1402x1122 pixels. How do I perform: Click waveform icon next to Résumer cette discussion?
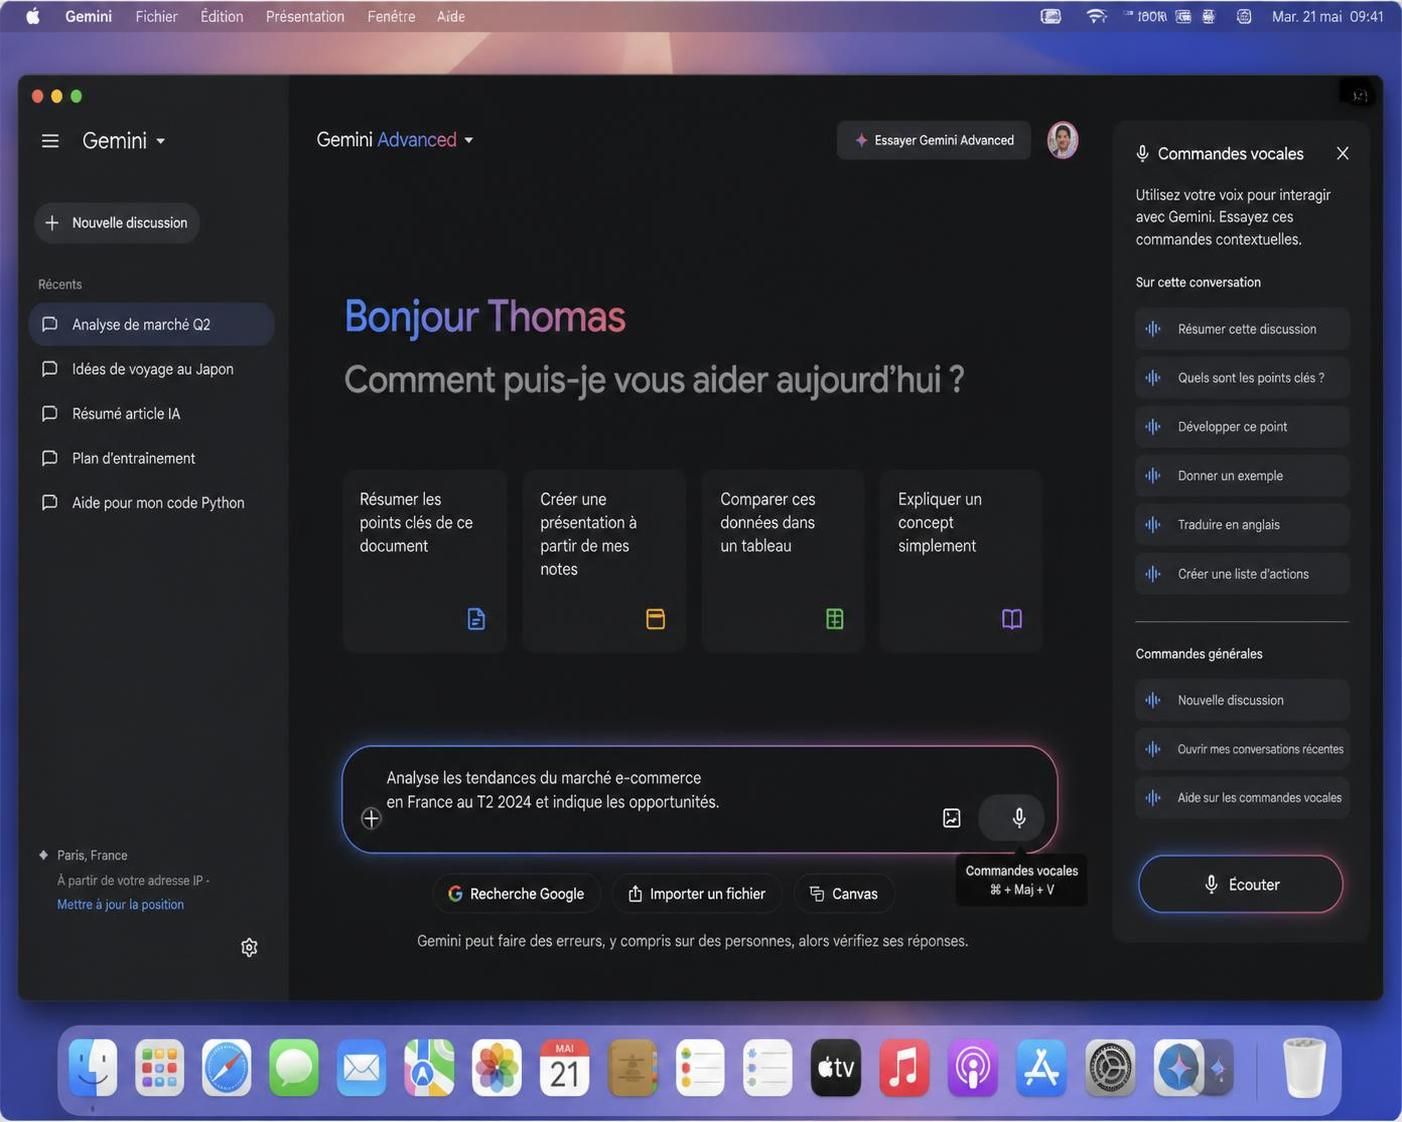pyautogui.click(x=1153, y=329)
